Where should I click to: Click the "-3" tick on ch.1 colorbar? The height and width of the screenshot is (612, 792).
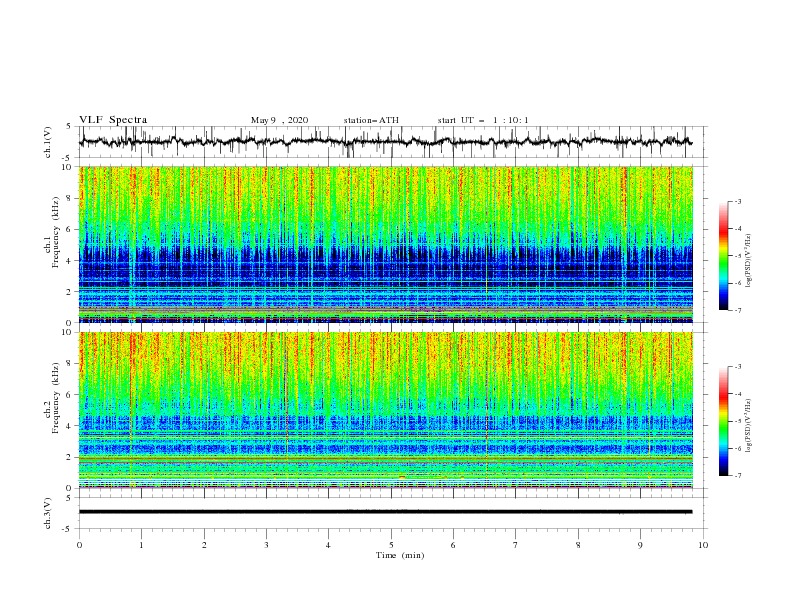738,201
